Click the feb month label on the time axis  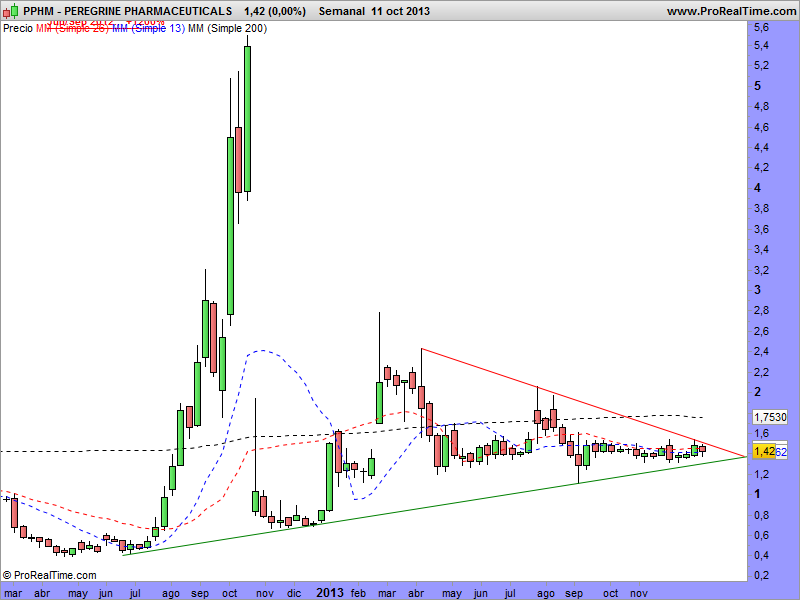click(358, 593)
